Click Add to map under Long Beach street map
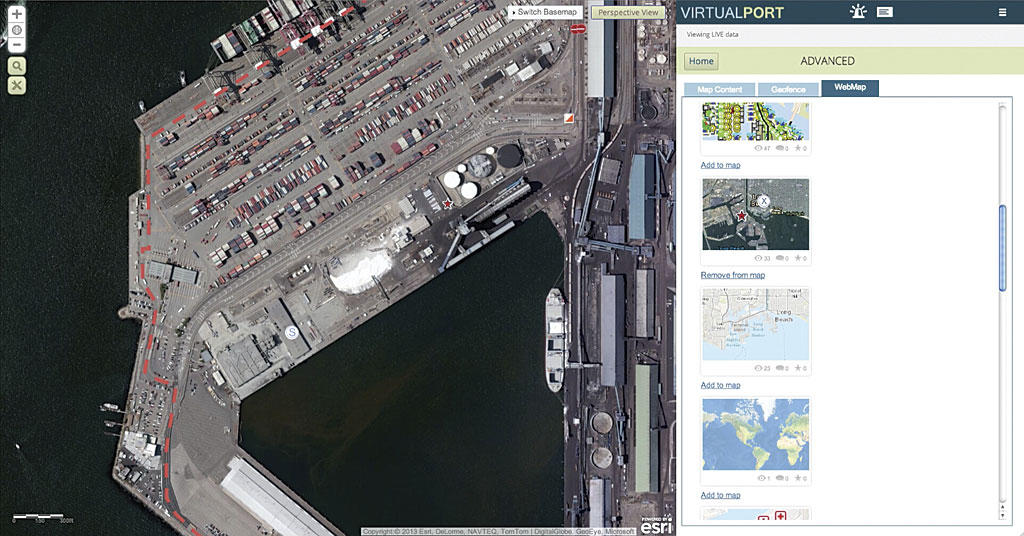Screen dimensions: 1024x536 (x=720, y=385)
